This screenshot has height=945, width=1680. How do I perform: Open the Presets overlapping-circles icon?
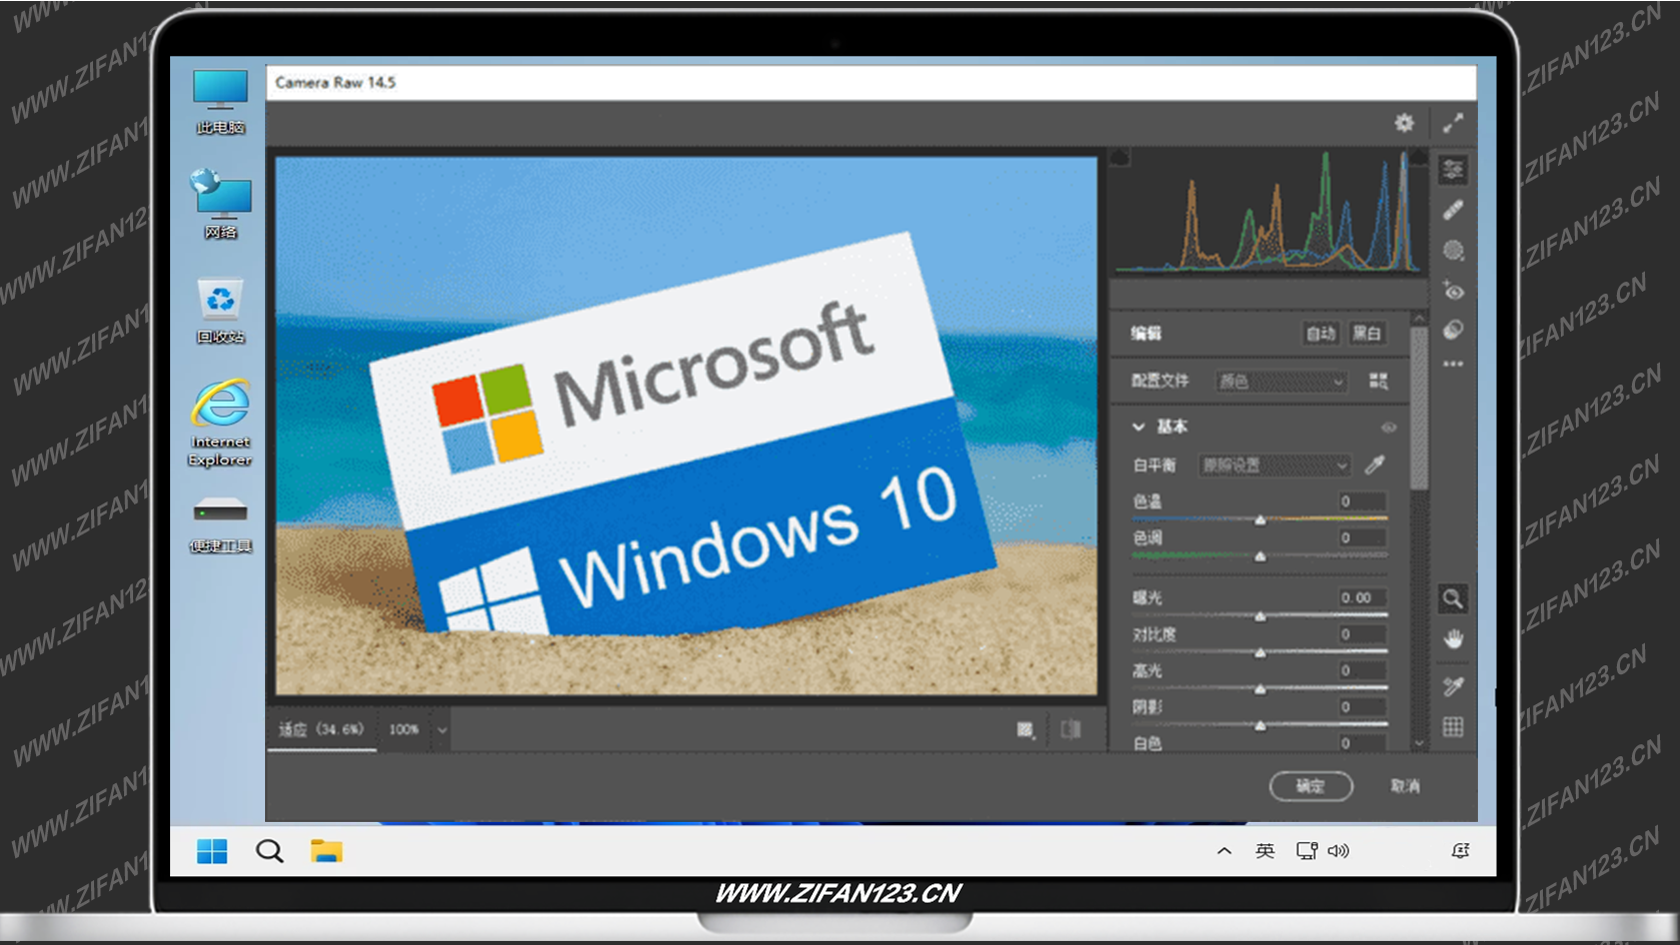1453,330
